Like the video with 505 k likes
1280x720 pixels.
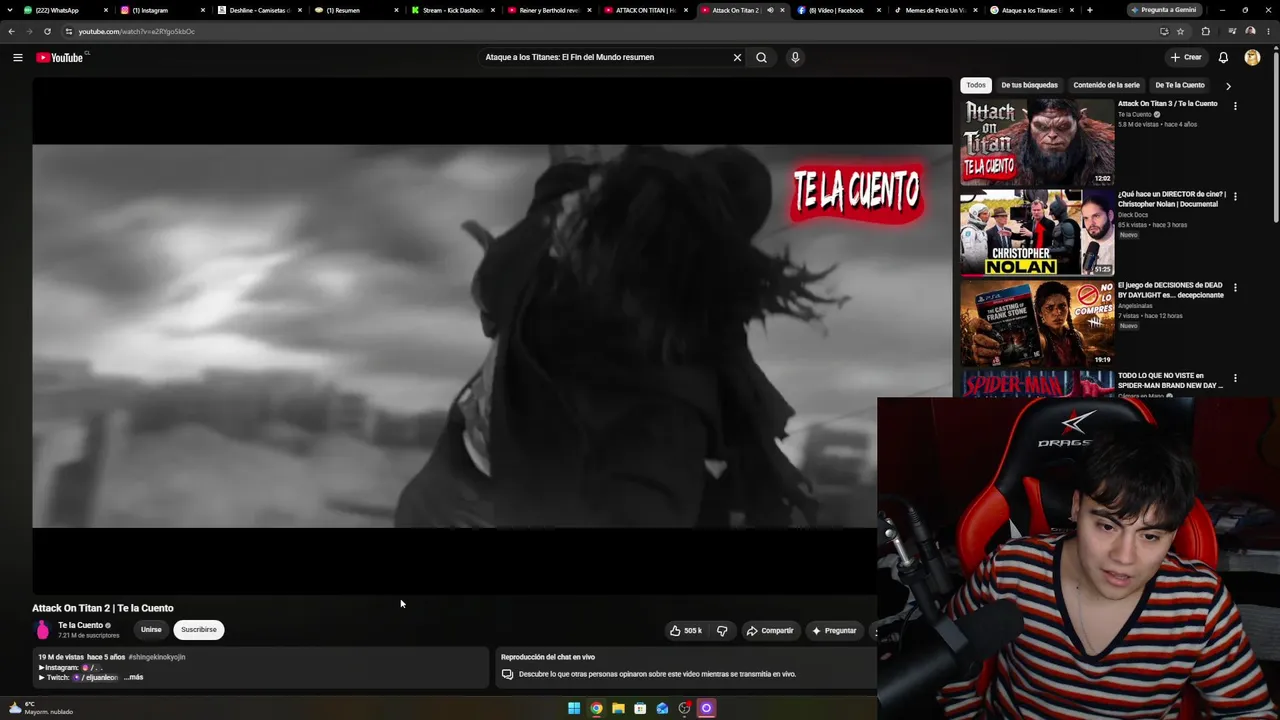click(x=686, y=631)
